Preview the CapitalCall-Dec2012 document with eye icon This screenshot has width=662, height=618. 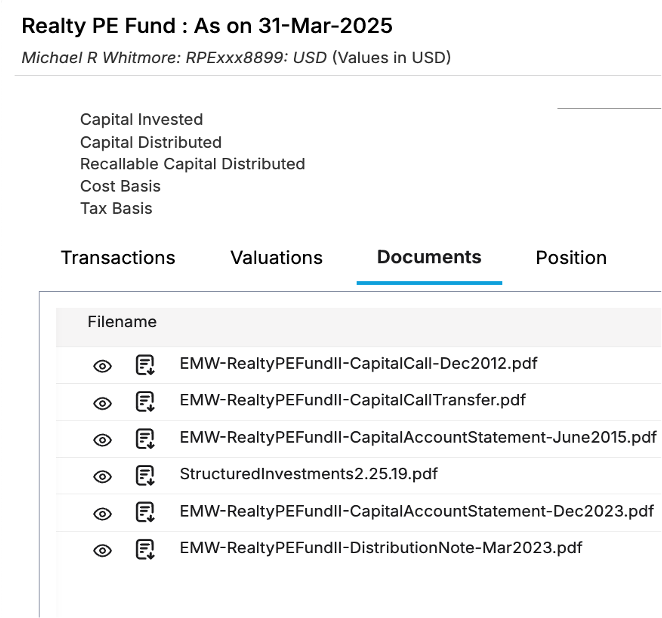[x=102, y=366]
